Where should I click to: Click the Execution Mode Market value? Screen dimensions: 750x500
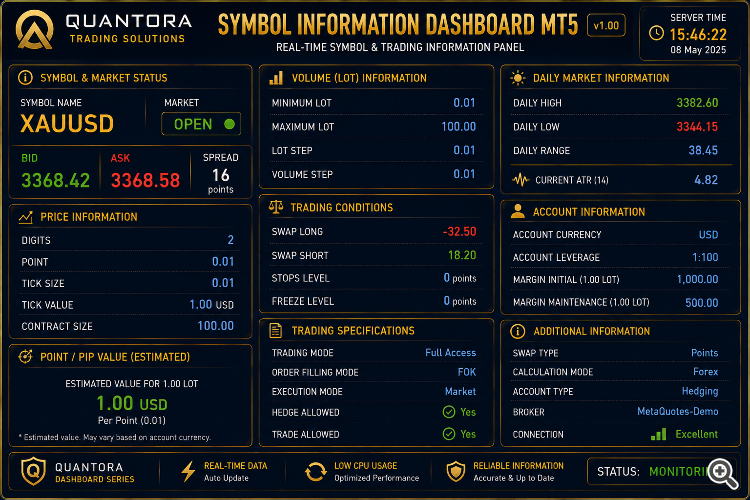(x=460, y=391)
